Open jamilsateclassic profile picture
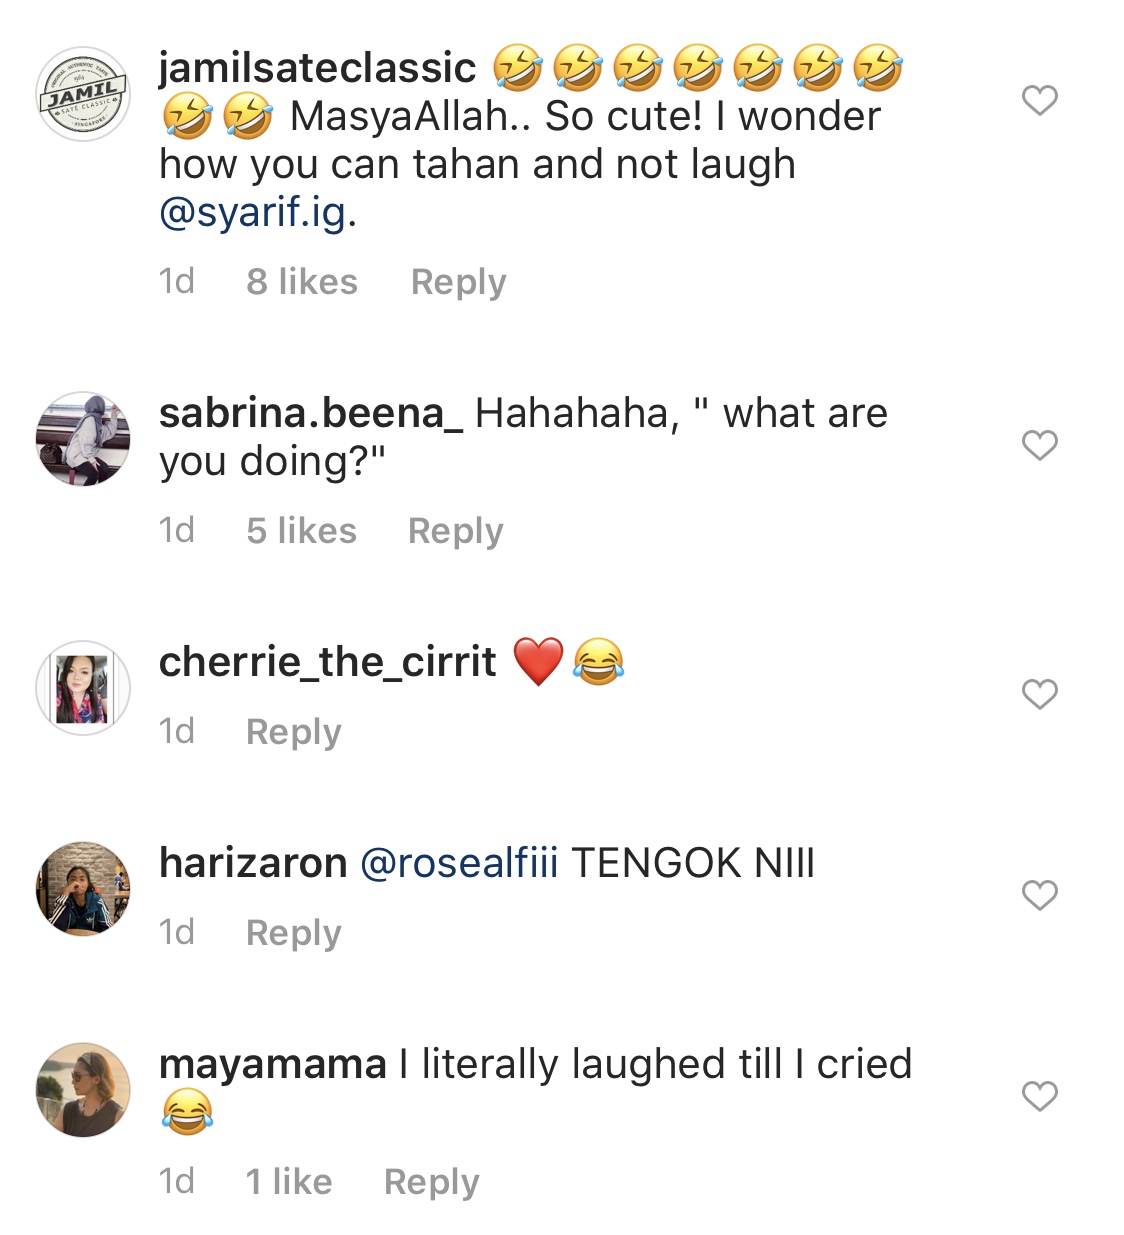The height and width of the screenshot is (1235, 1124). coord(83,94)
